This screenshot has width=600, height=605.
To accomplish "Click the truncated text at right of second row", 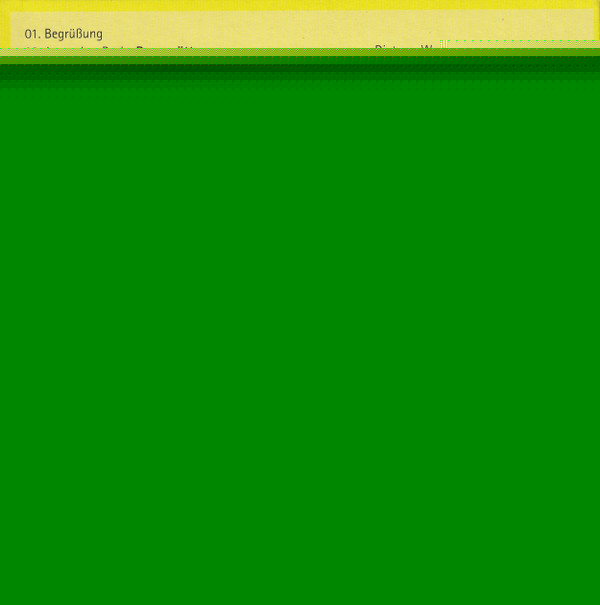I will (405, 48).
